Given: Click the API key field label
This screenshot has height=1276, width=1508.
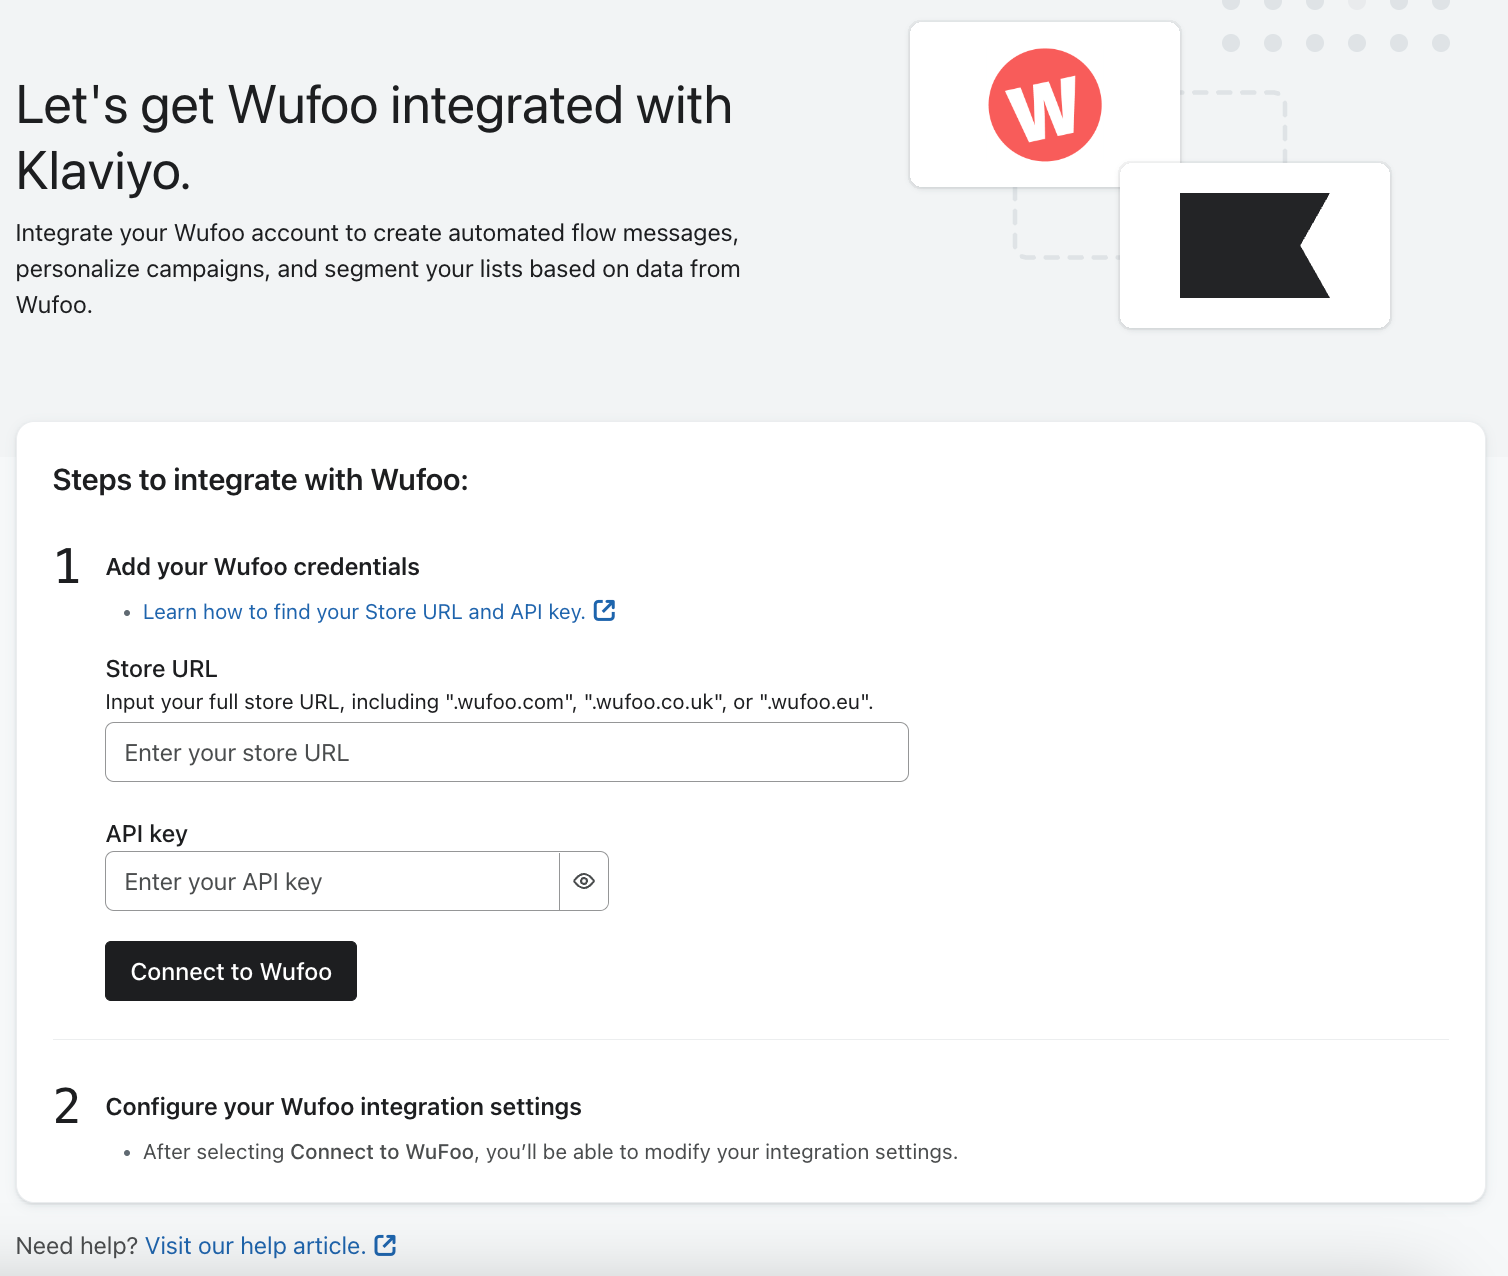Looking at the screenshot, I should [147, 834].
